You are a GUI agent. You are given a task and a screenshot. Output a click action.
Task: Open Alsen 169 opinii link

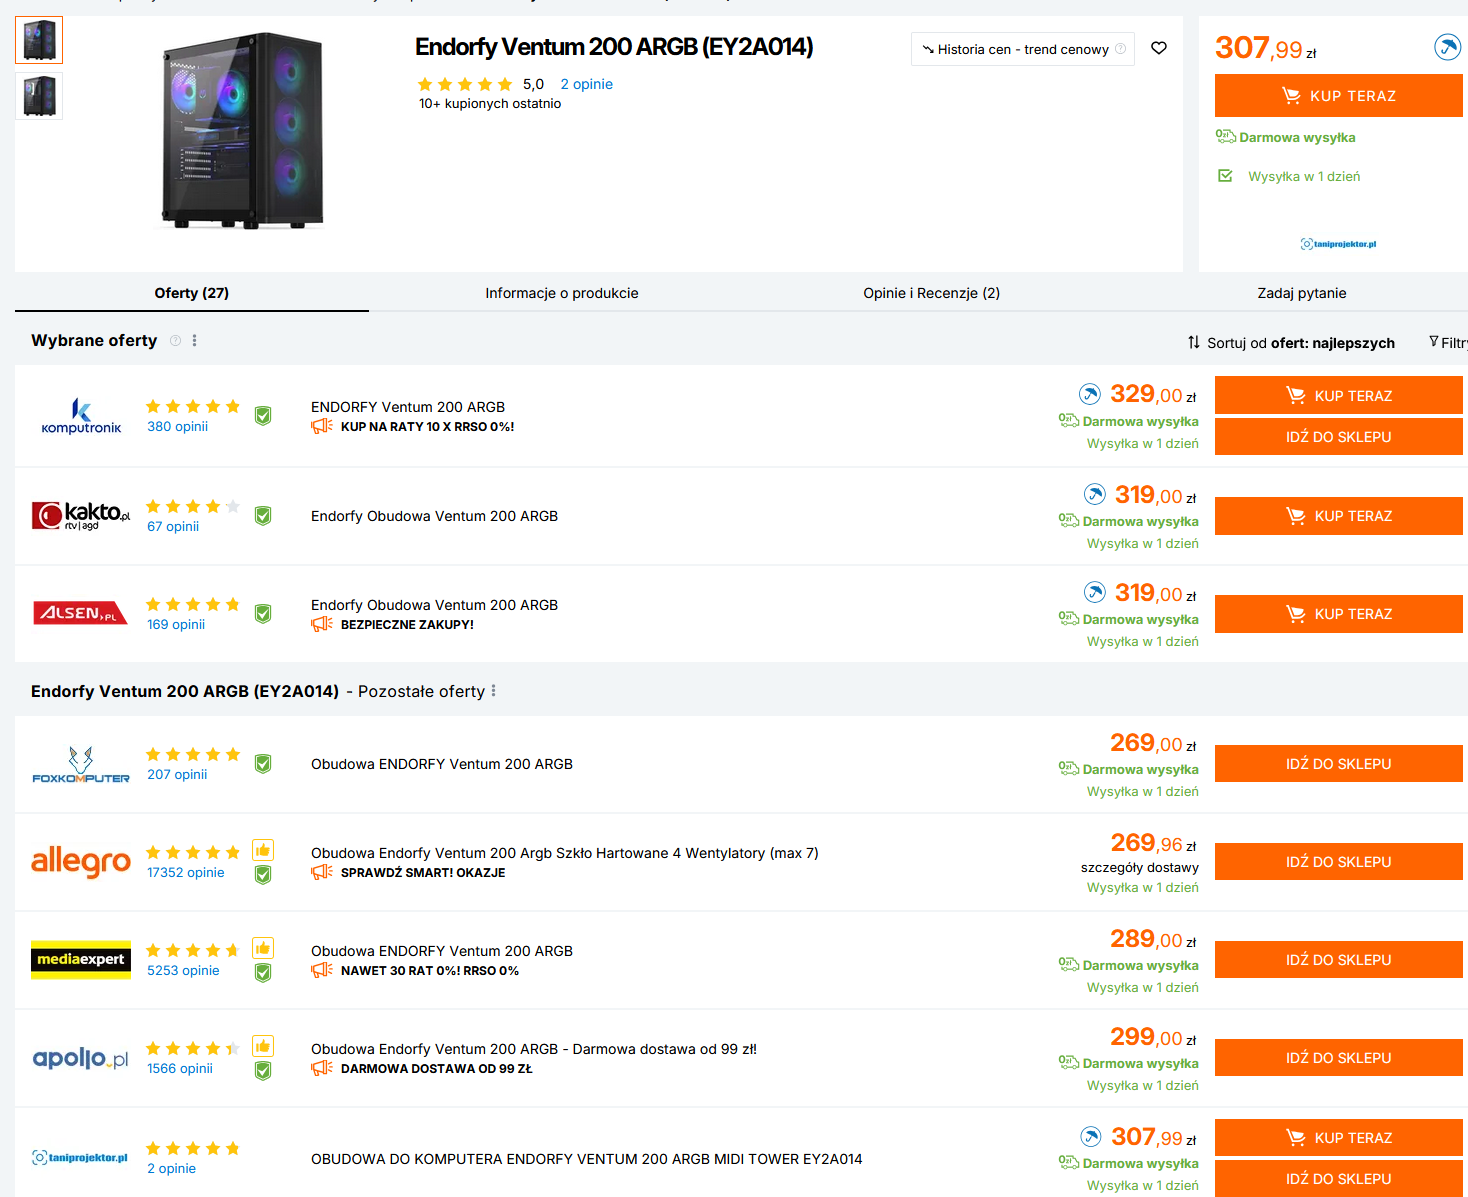tap(176, 625)
